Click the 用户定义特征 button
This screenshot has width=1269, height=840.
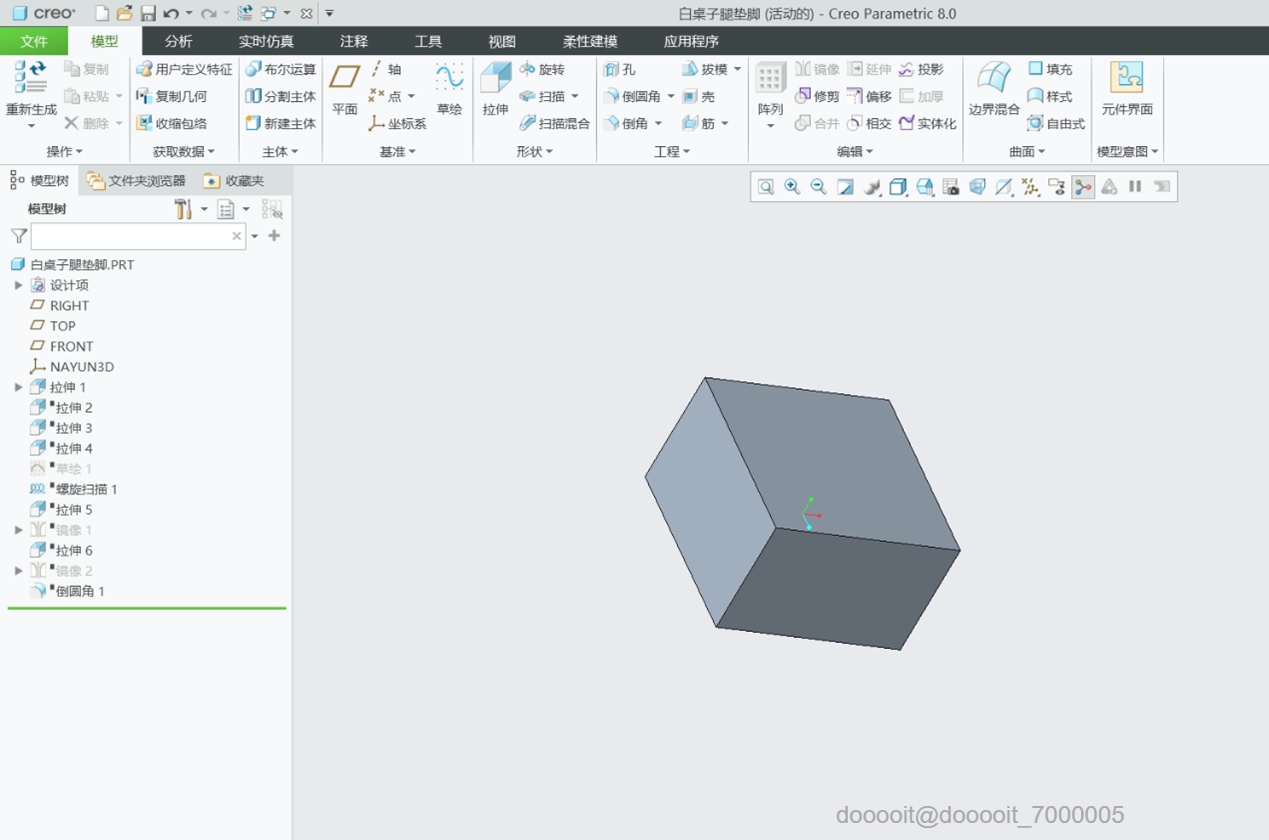[x=184, y=70]
